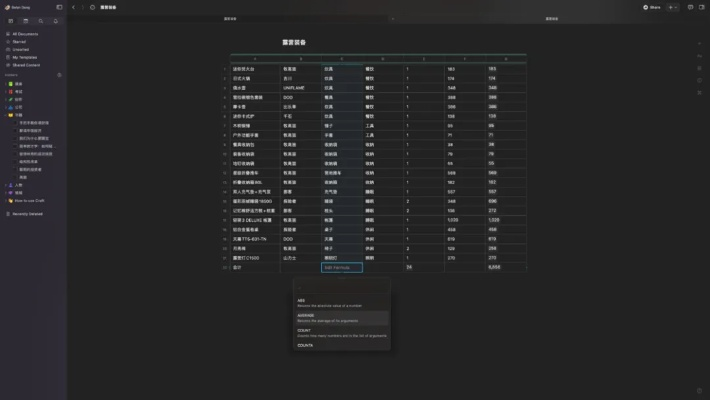Open Recently Deleted in the sidebar
This screenshot has width=710, height=400.
coord(28,214)
